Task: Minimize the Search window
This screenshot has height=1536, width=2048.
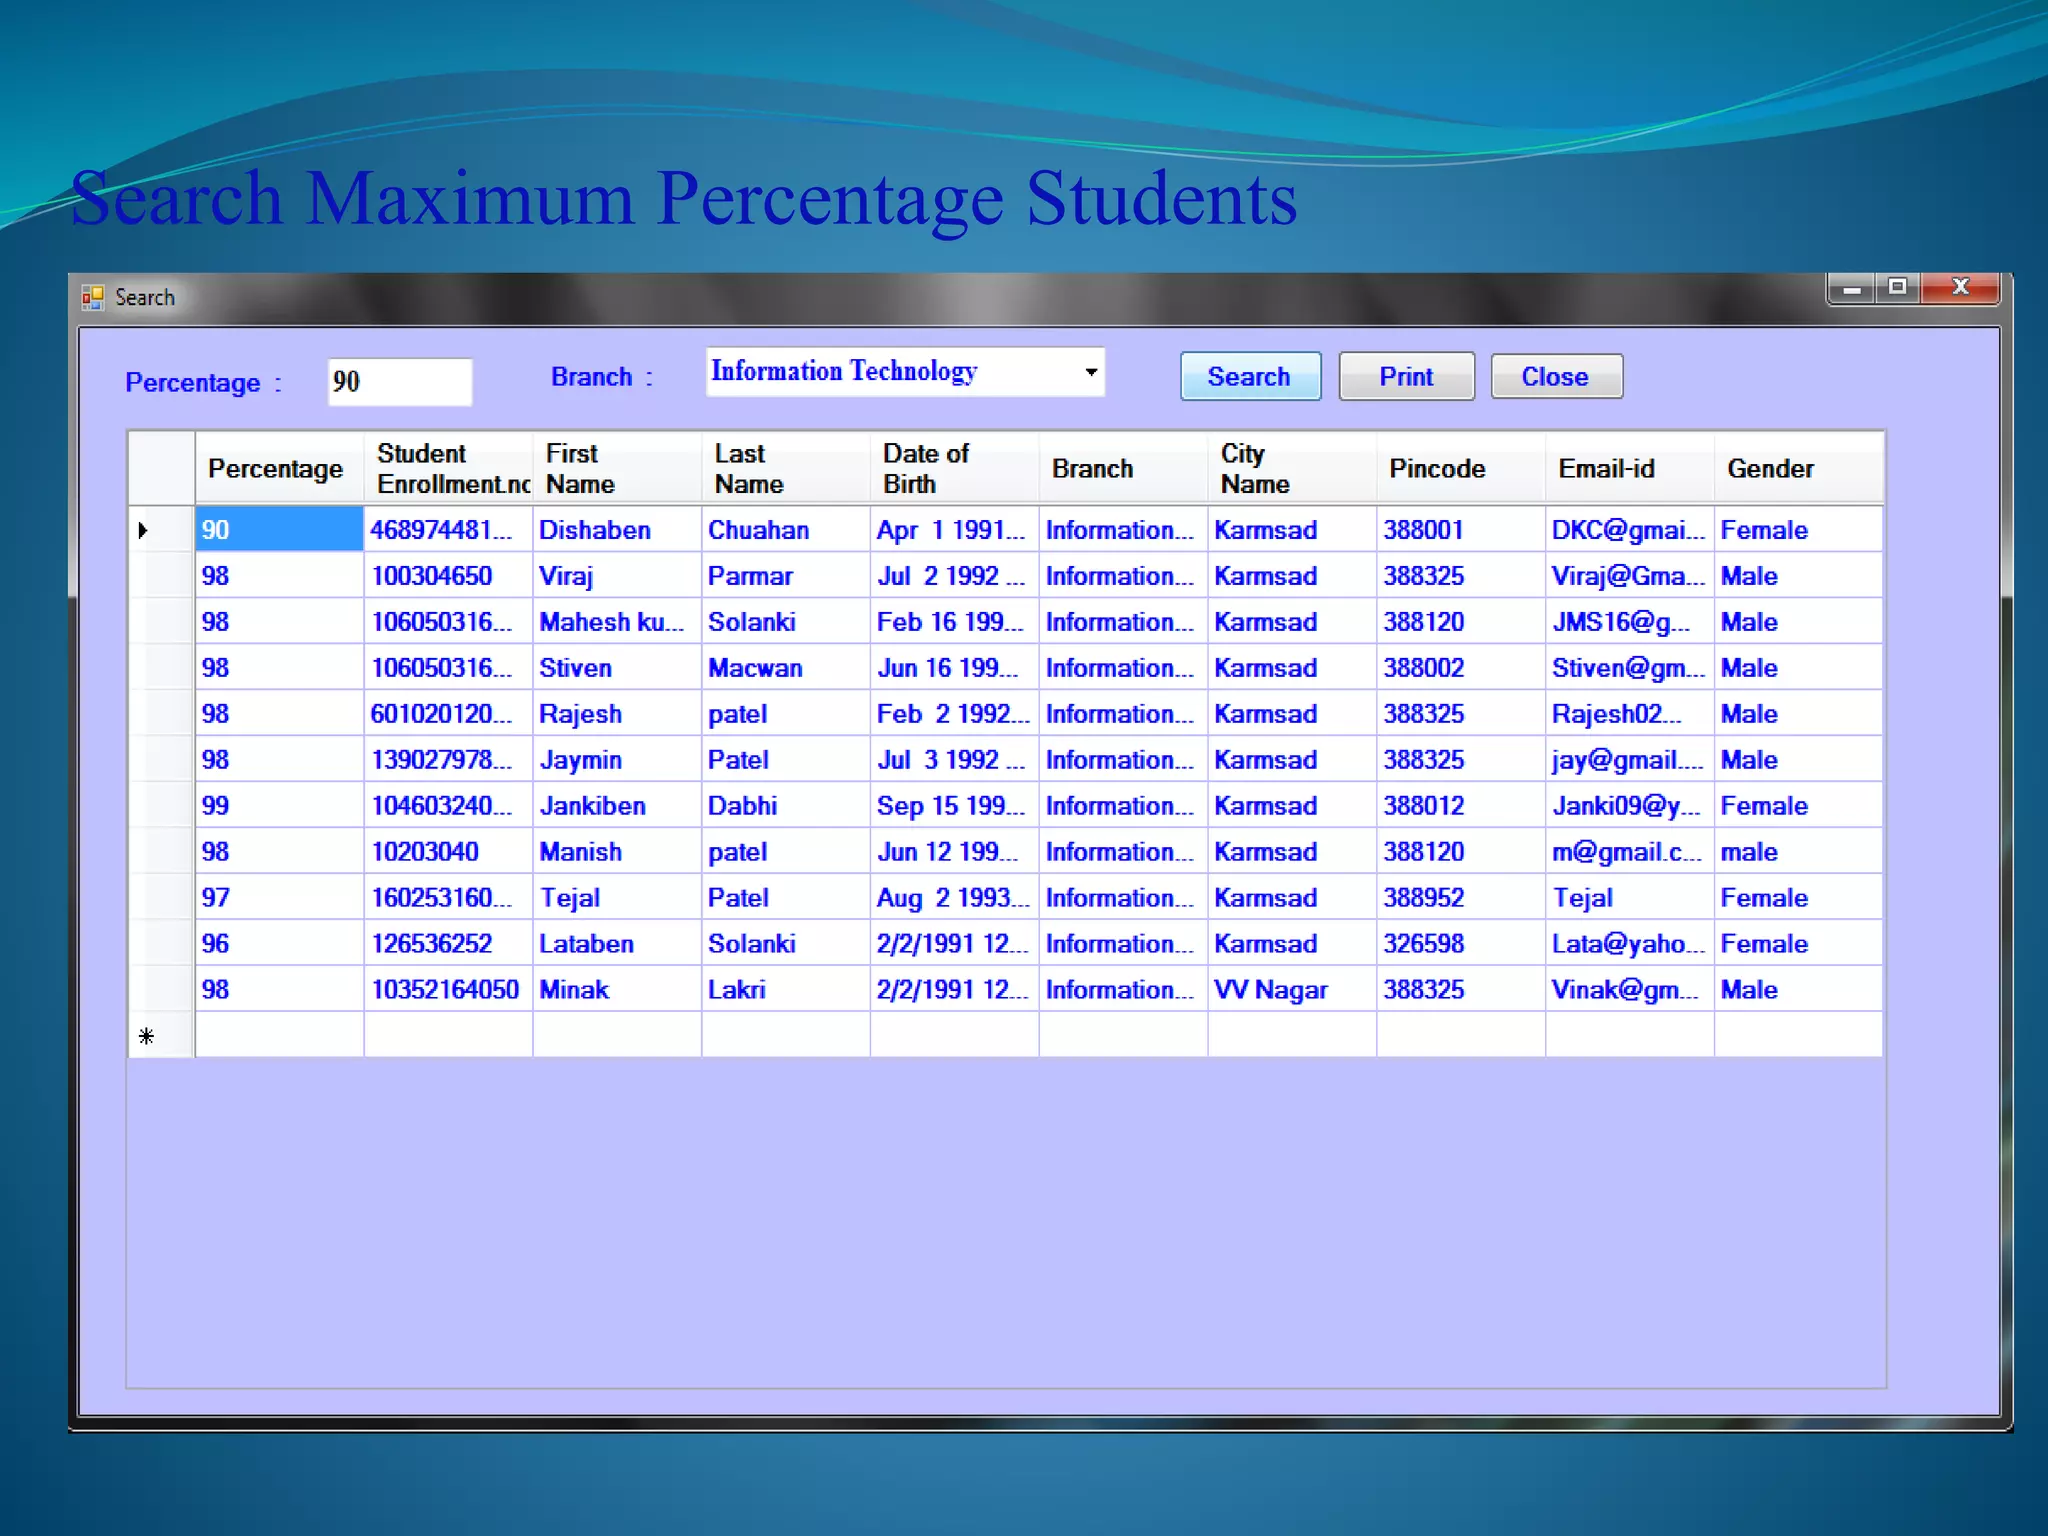Action: pos(1851,289)
